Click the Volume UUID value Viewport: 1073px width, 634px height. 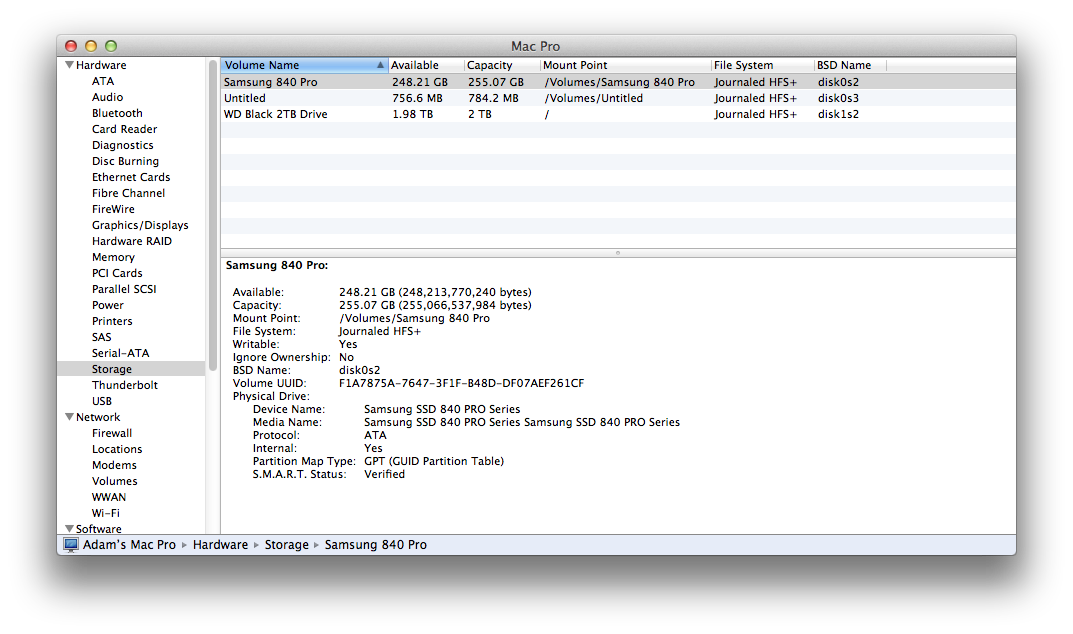461,383
